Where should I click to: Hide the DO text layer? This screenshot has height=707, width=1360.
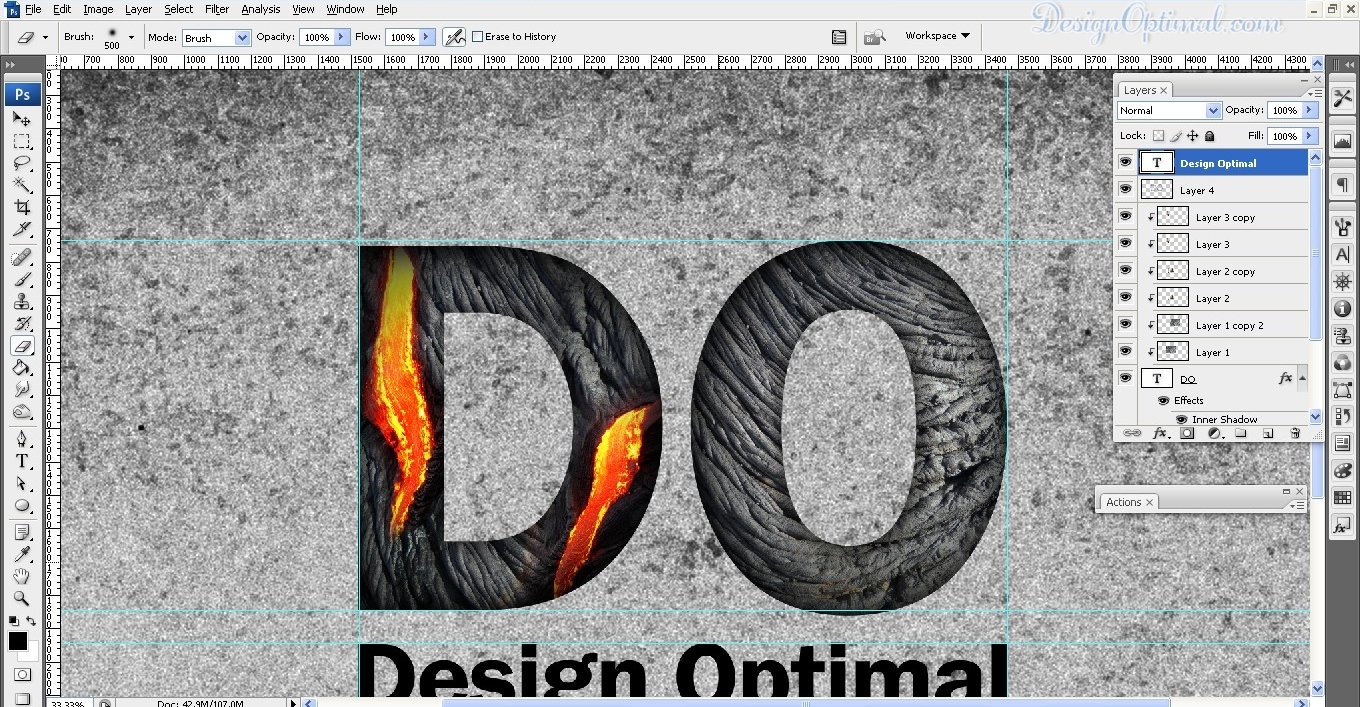[x=1126, y=379]
